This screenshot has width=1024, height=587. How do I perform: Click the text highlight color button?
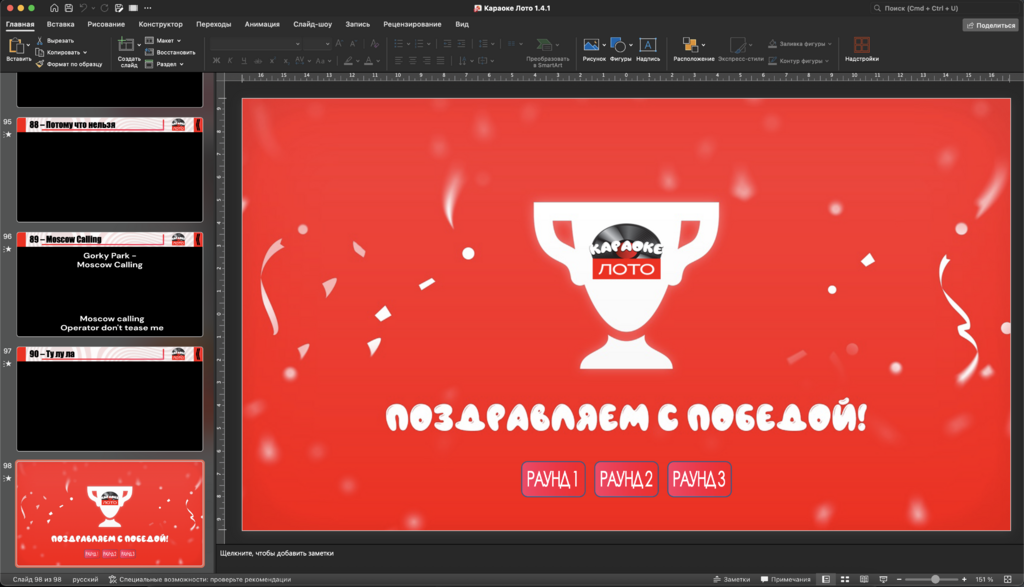(349, 61)
